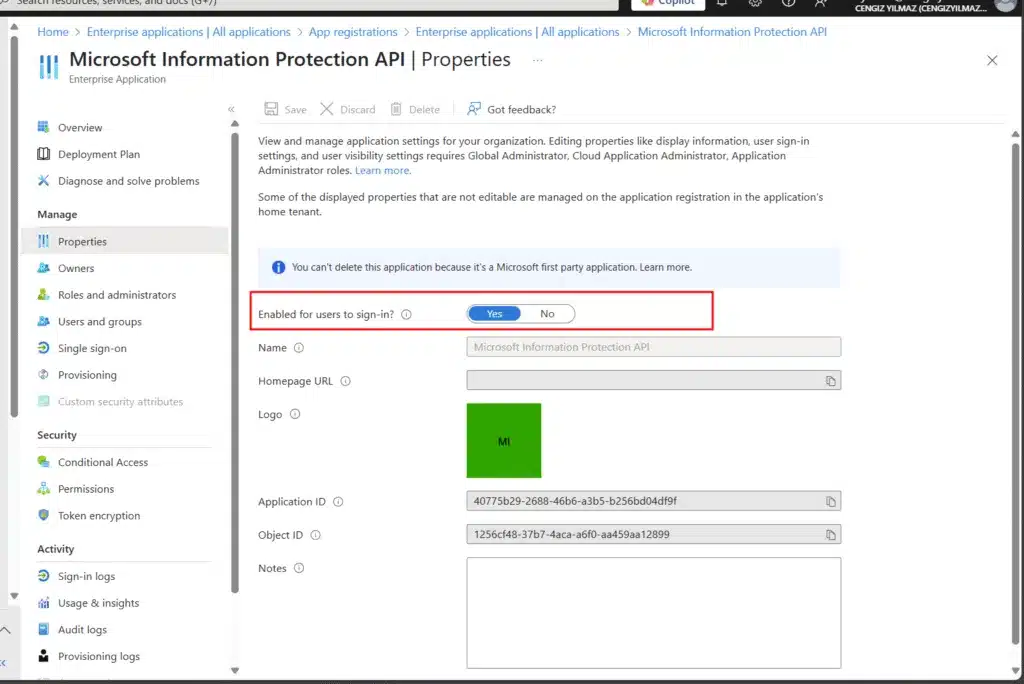Collapse the left navigation sidebar

tap(231, 109)
